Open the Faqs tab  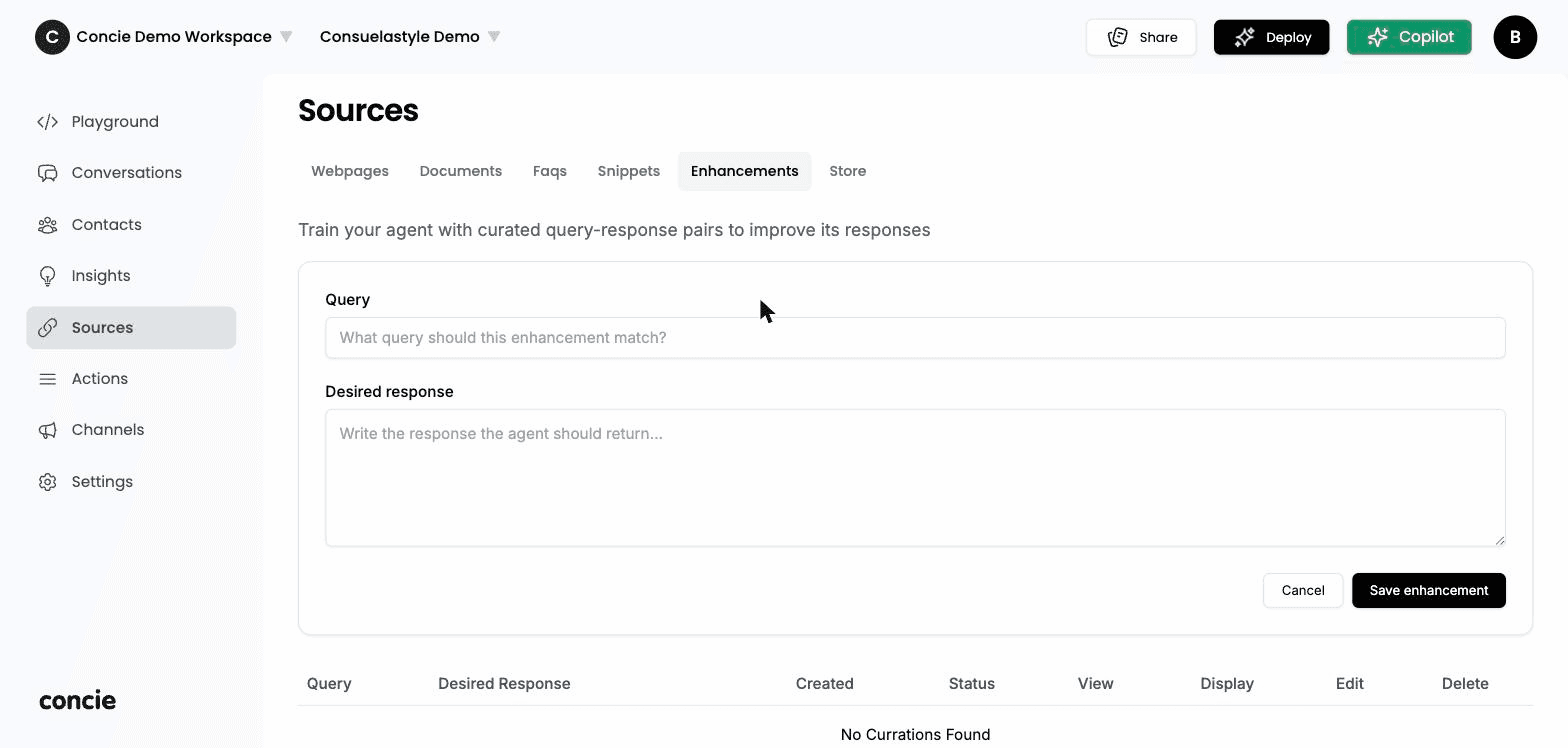[x=550, y=171]
